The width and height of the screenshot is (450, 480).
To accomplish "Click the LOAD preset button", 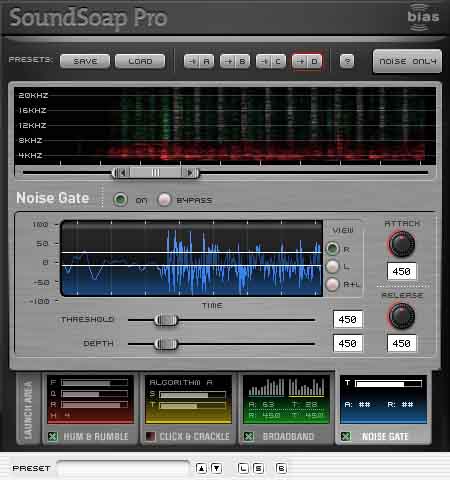I will (x=140, y=61).
